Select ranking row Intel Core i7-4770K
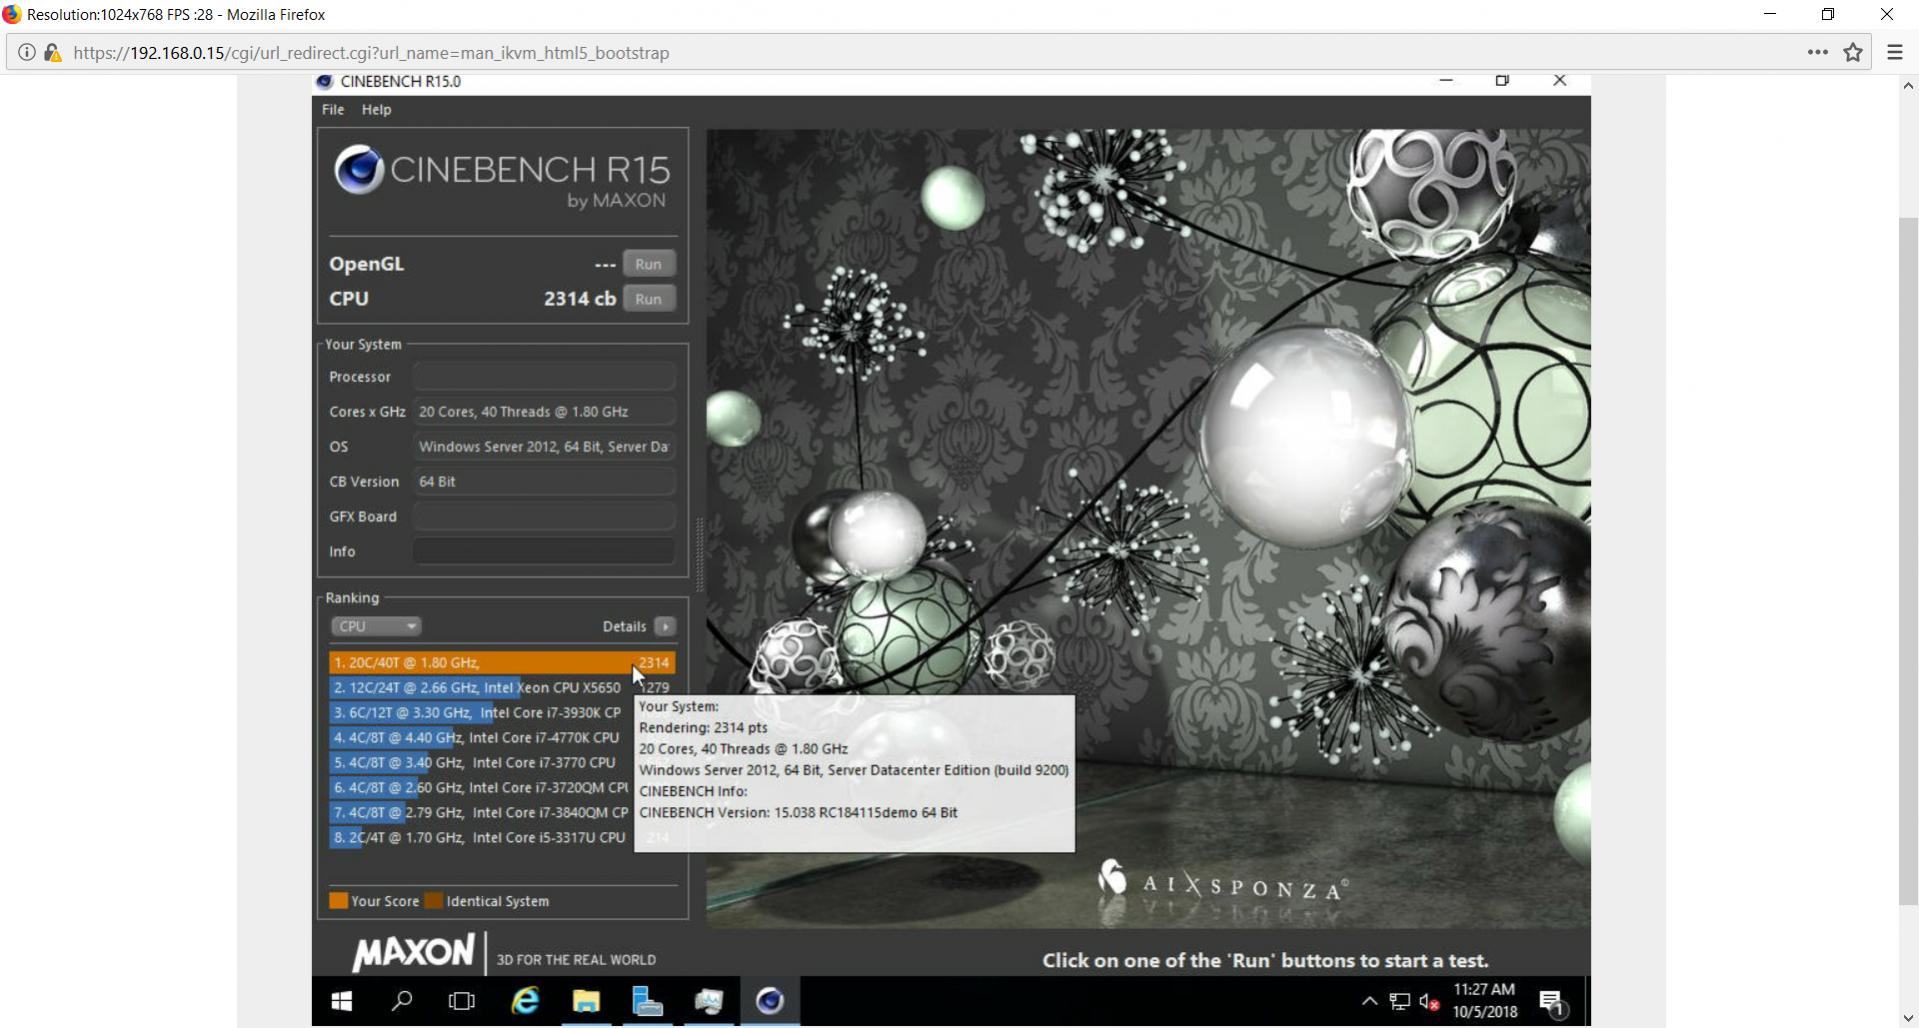 pyautogui.click(x=480, y=738)
